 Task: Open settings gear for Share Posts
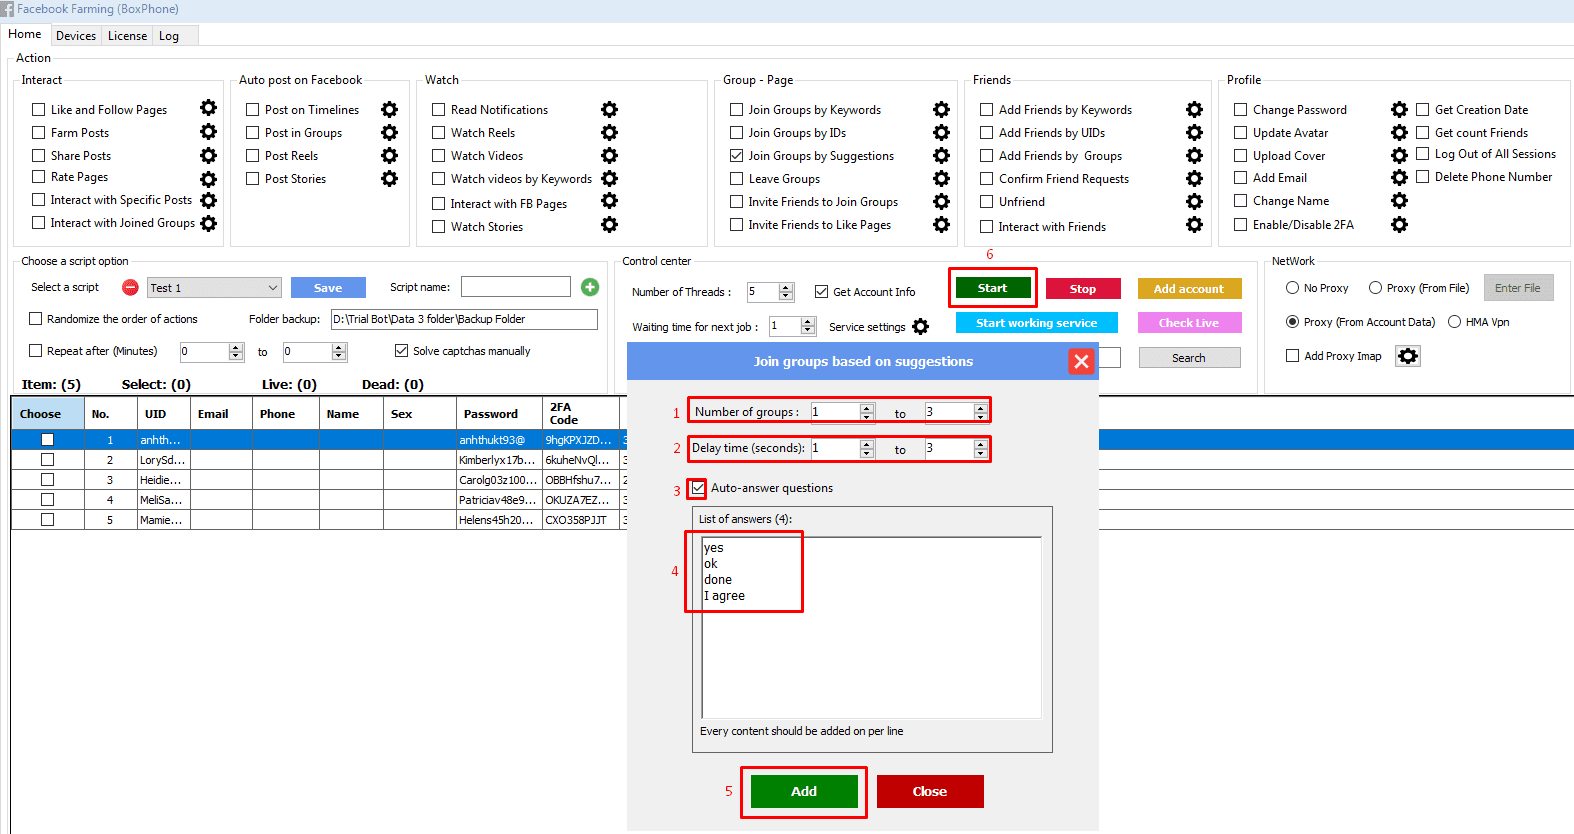click(x=208, y=155)
